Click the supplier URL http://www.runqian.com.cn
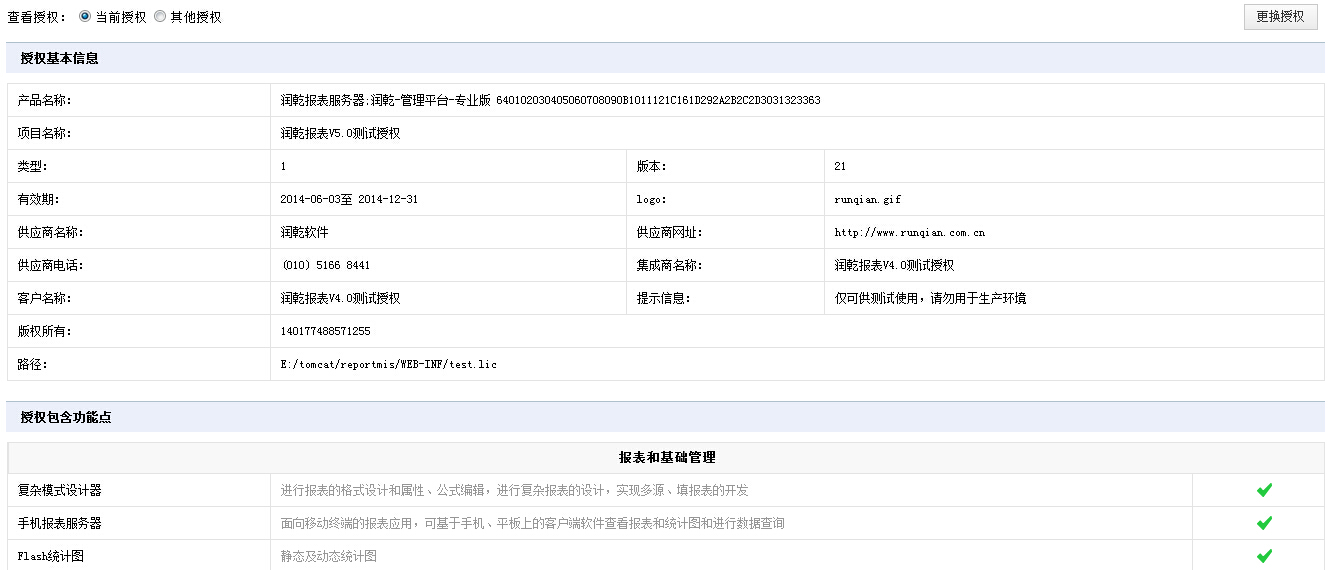This screenshot has width=1332, height=570. [x=910, y=233]
